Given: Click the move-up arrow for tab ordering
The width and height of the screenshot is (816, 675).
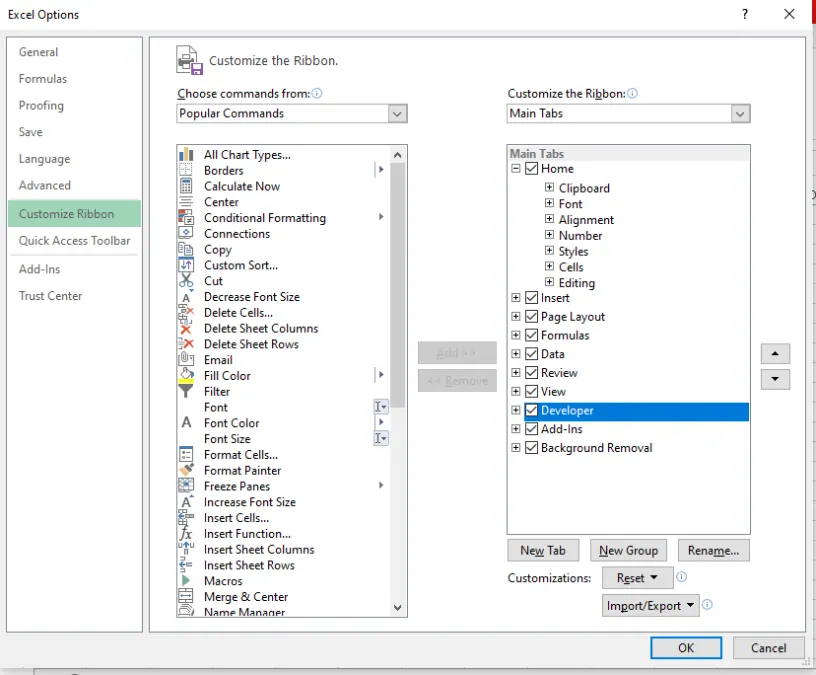Looking at the screenshot, I should click(x=775, y=353).
